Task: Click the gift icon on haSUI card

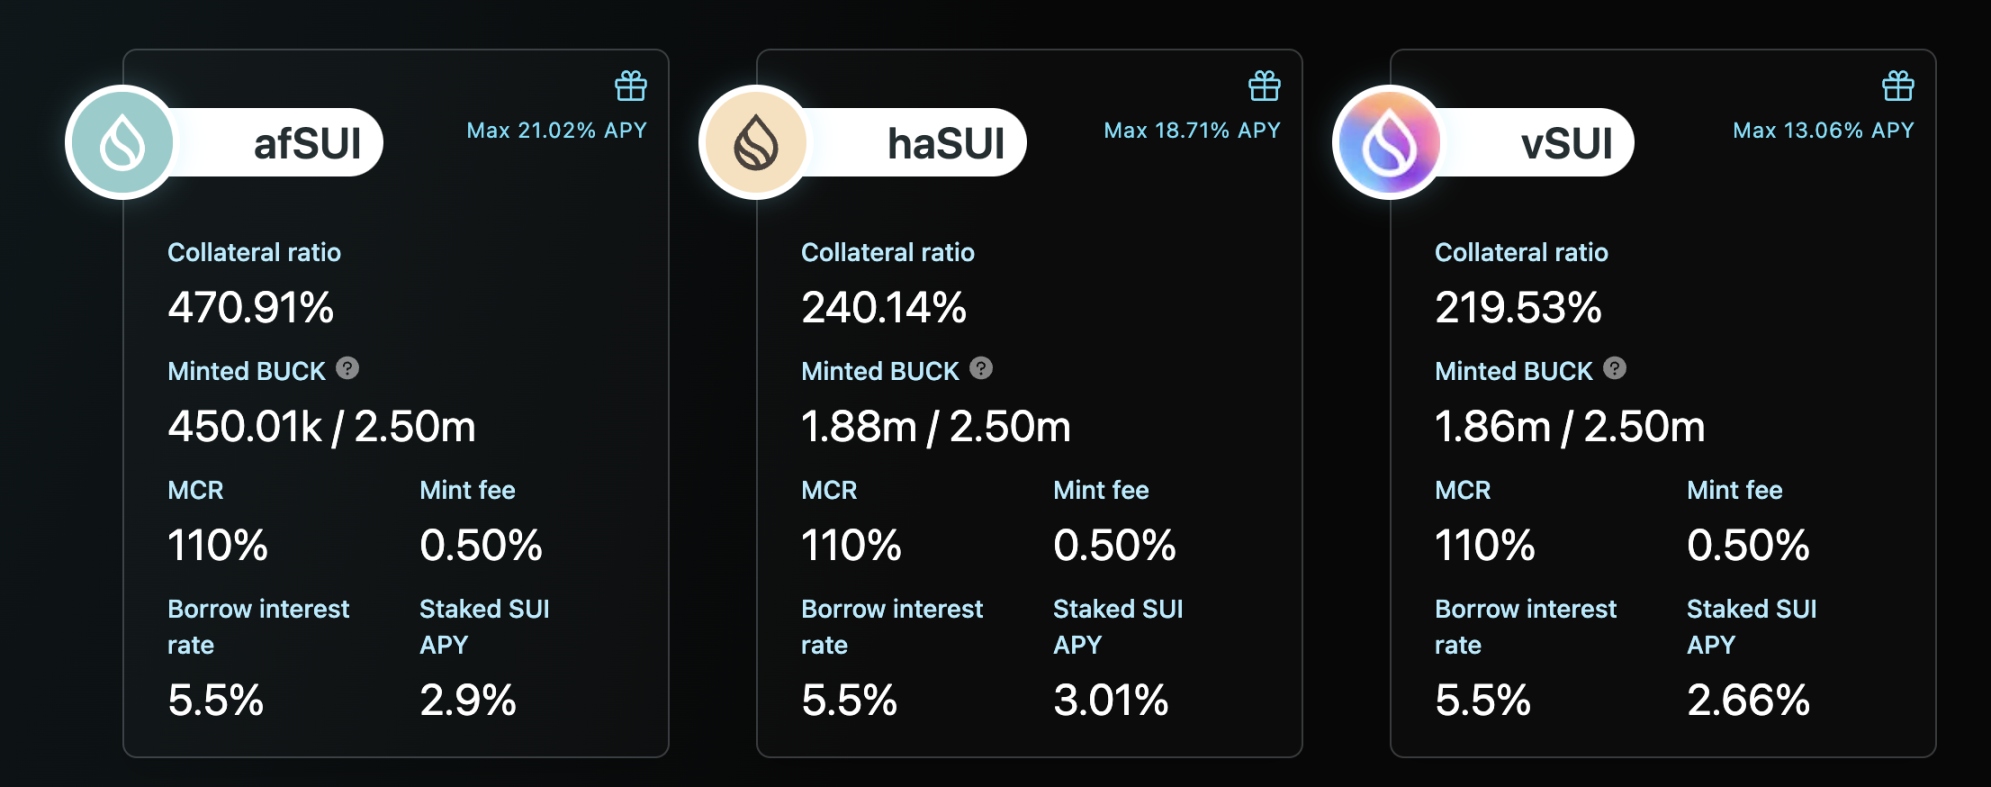Action: [1265, 86]
